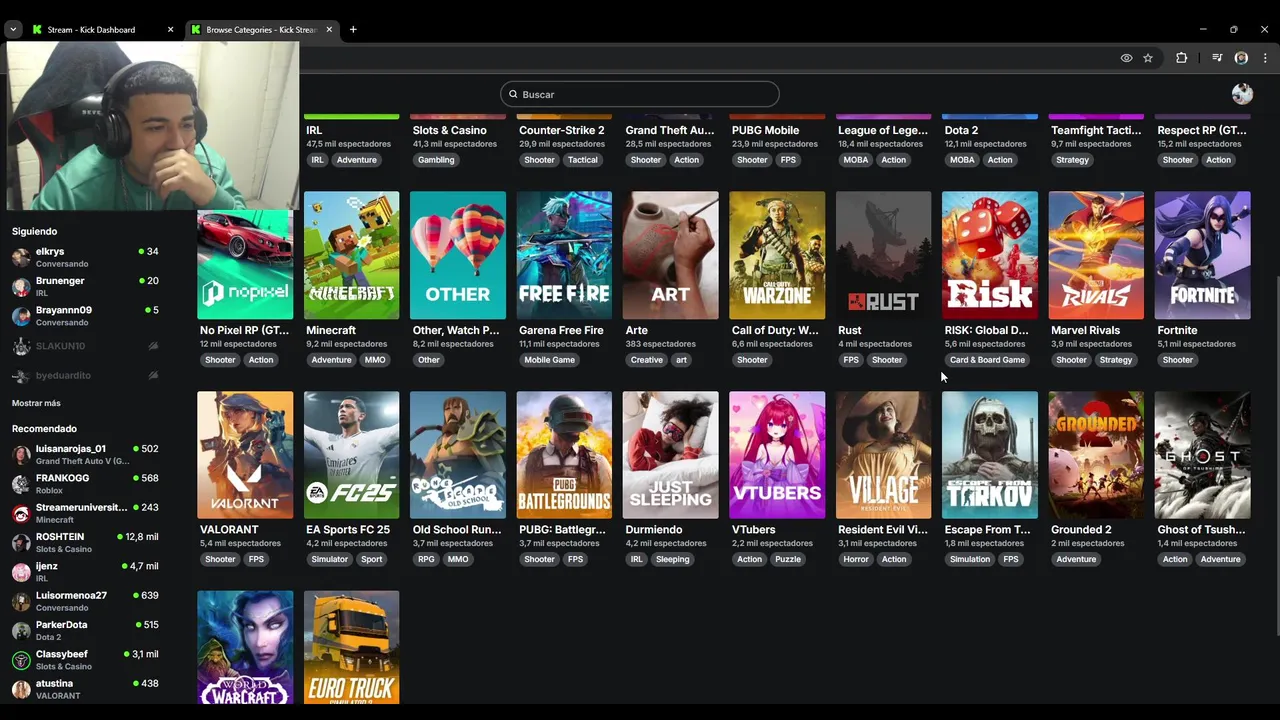Image resolution: width=1280 pixels, height=720 pixels.
Task: Click Horror tag under Resident Evil Village
Action: click(856, 560)
